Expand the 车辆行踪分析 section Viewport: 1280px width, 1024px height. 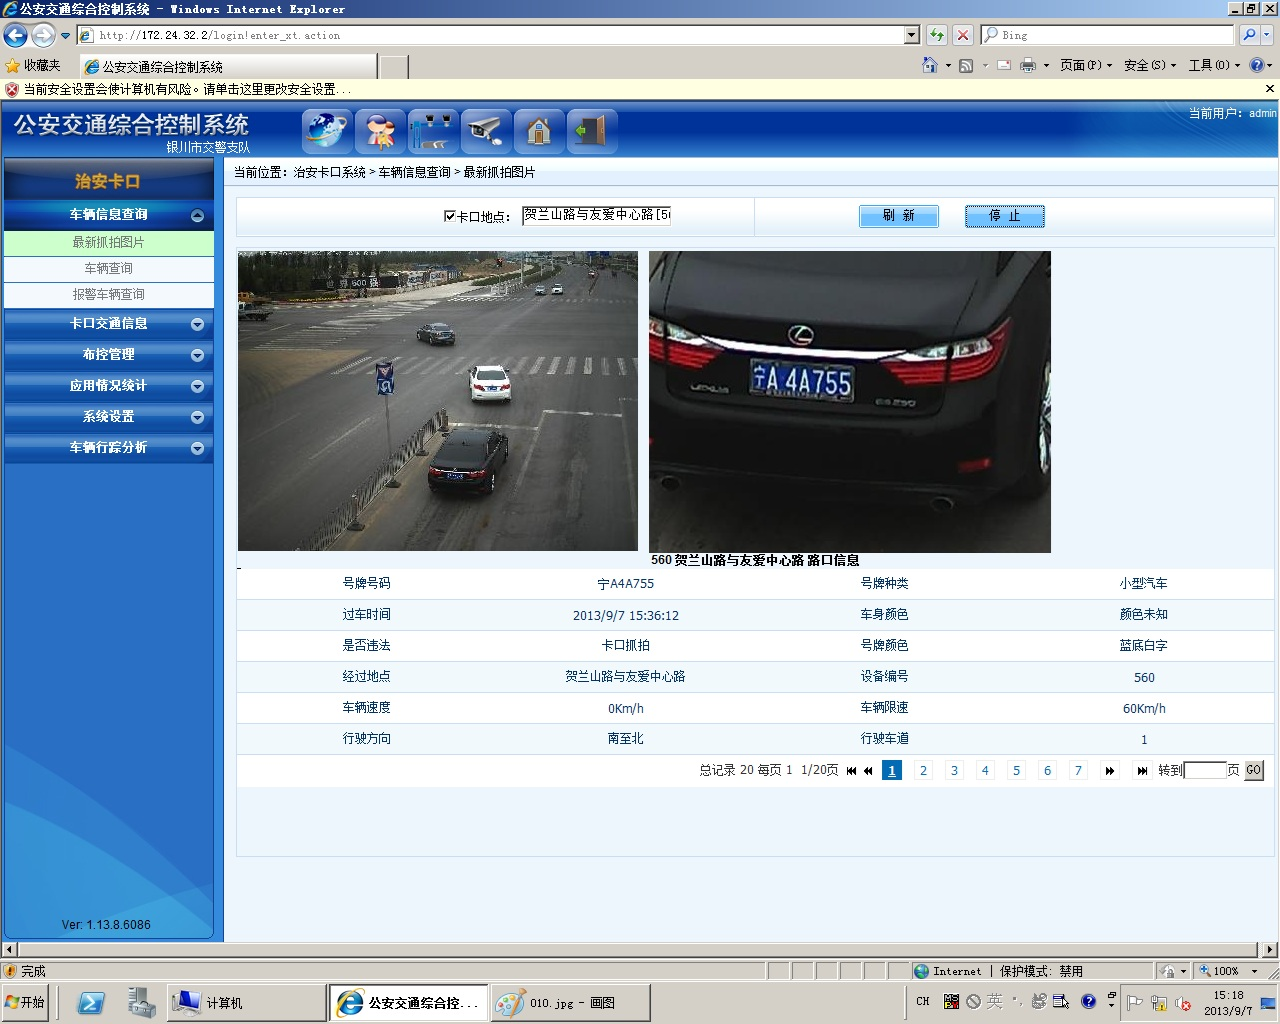click(x=197, y=448)
